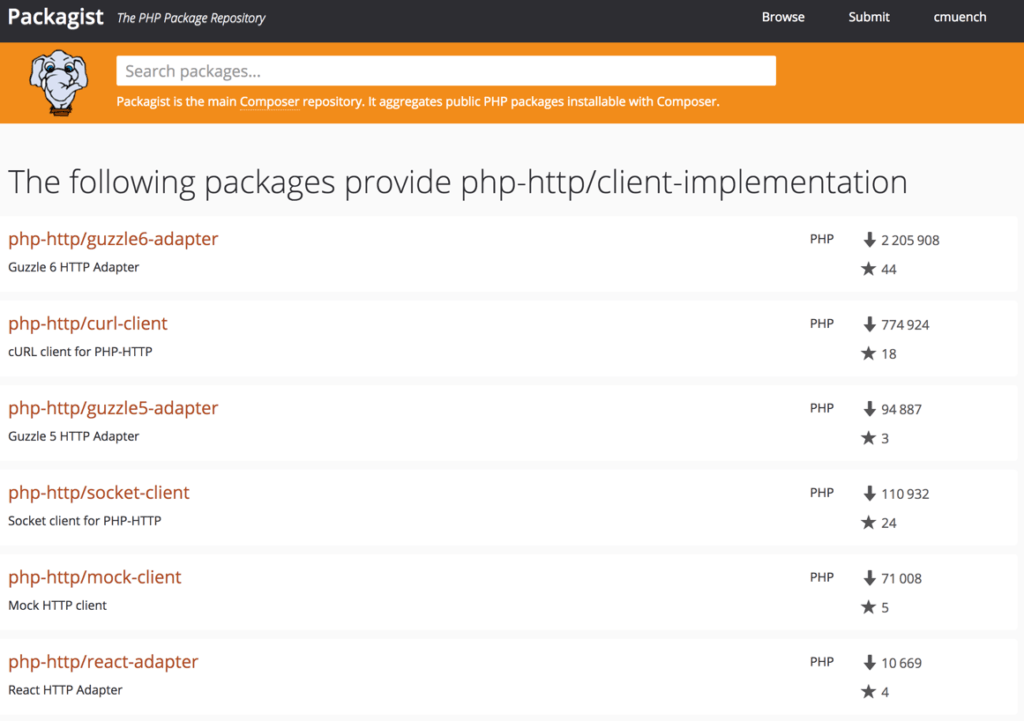Open the cmuench account menu
This screenshot has width=1024, height=721.
959,16
